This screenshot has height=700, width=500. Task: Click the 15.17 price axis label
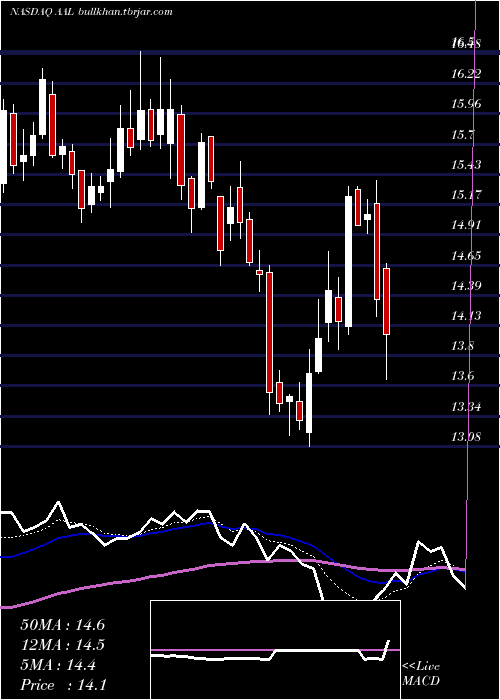pyautogui.click(x=466, y=195)
